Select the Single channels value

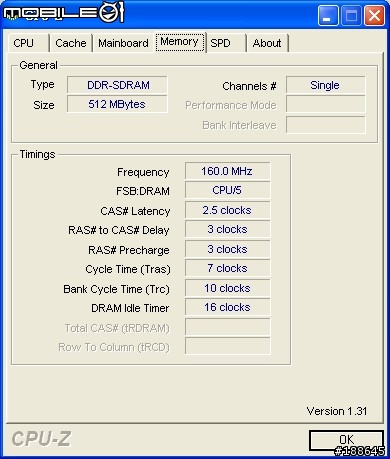click(325, 85)
